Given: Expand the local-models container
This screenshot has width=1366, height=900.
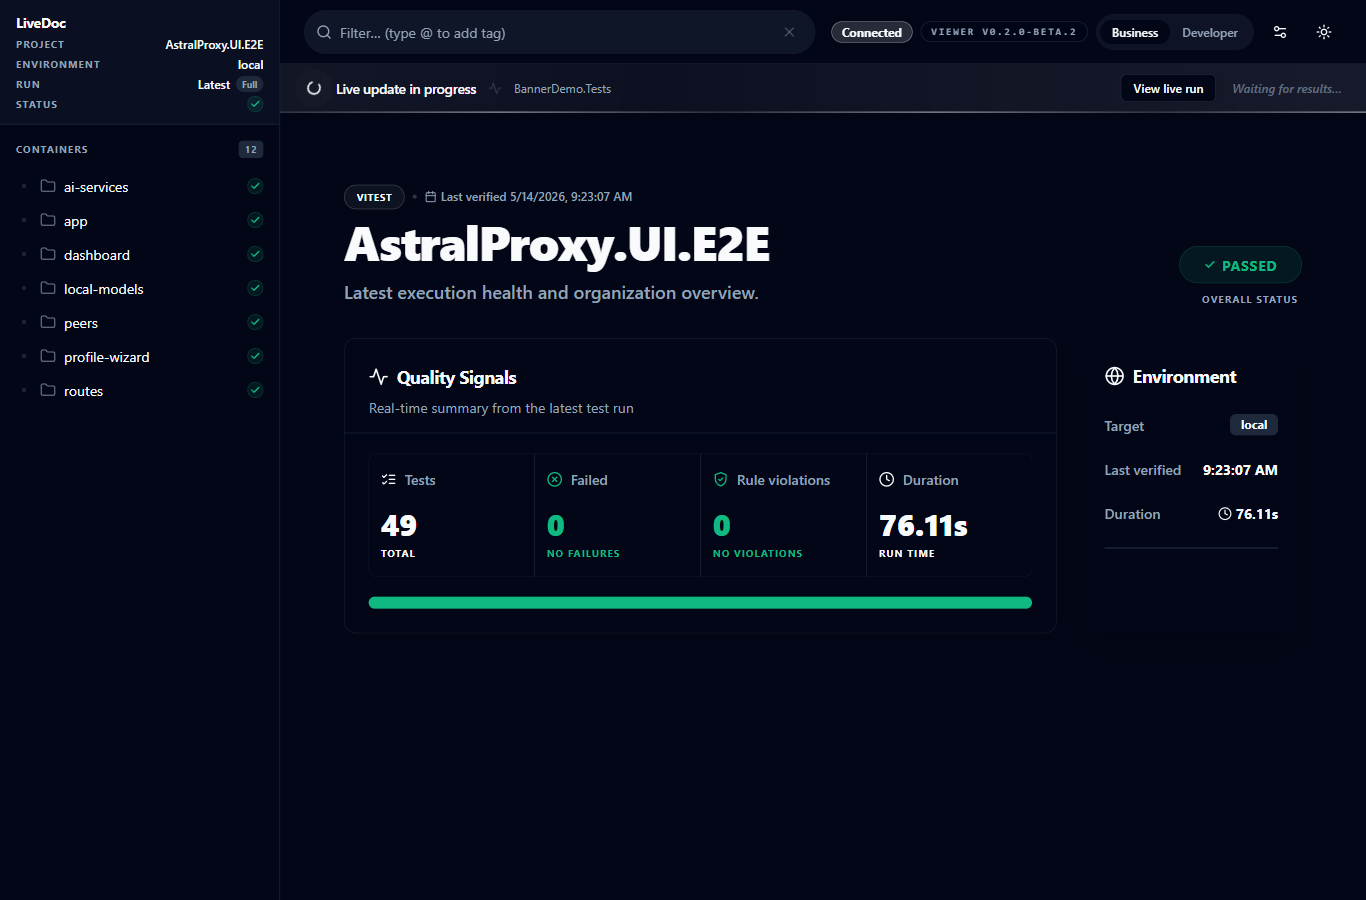Looking at the screenshot, I should tap(140, 289).
